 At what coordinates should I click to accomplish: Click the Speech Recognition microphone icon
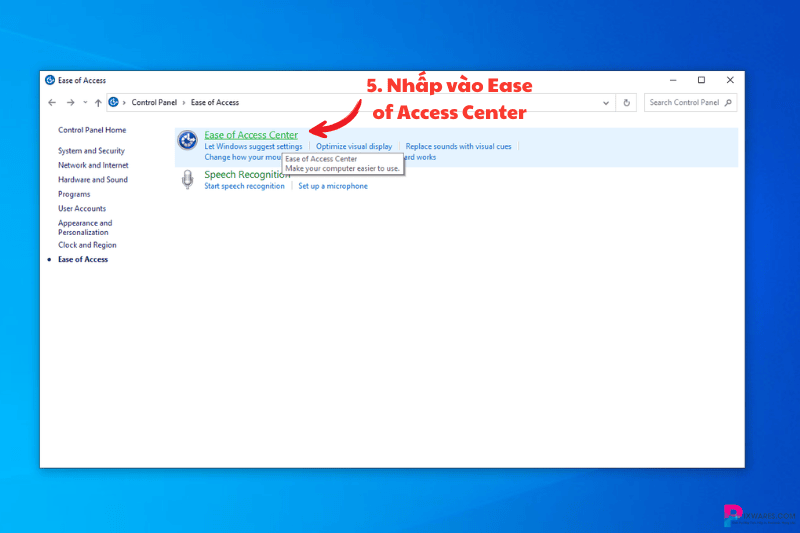[x=186, y=179]
